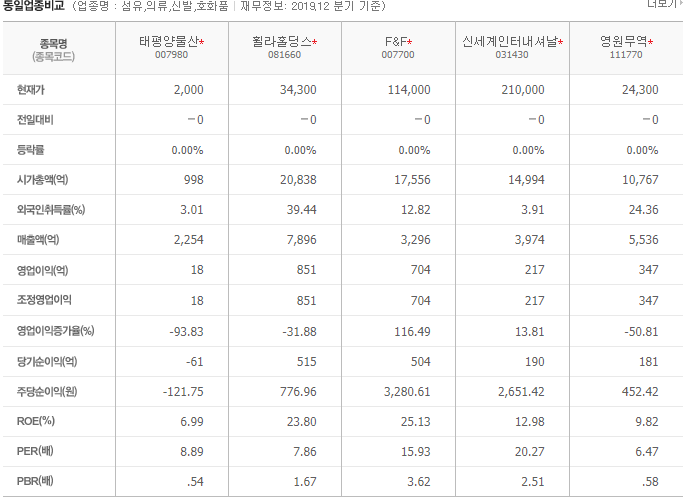Click the ROE value 25.13
Image resolution: width=691 pixels, height=502 pixels.
416,421
